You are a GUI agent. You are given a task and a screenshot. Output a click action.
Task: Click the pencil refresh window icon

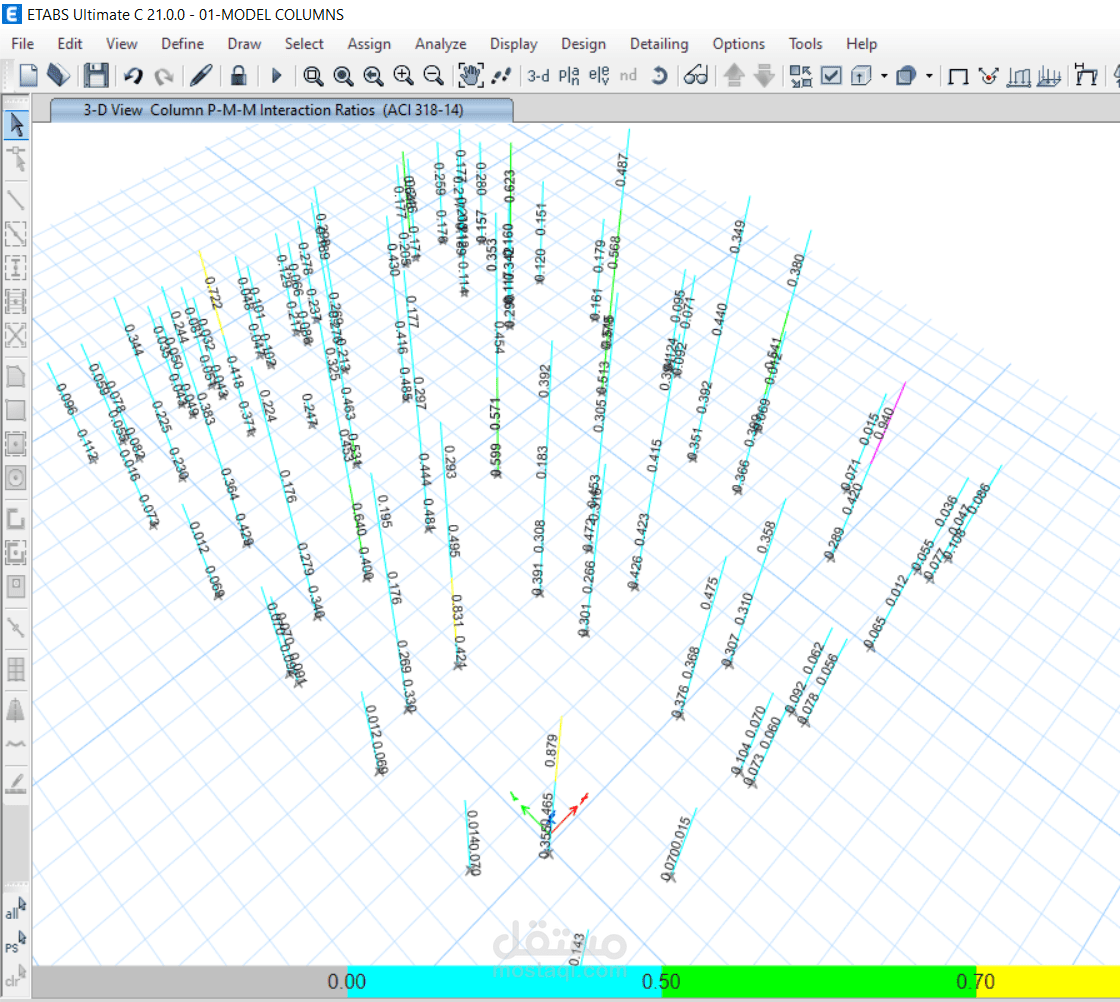(x=201, y=75)
